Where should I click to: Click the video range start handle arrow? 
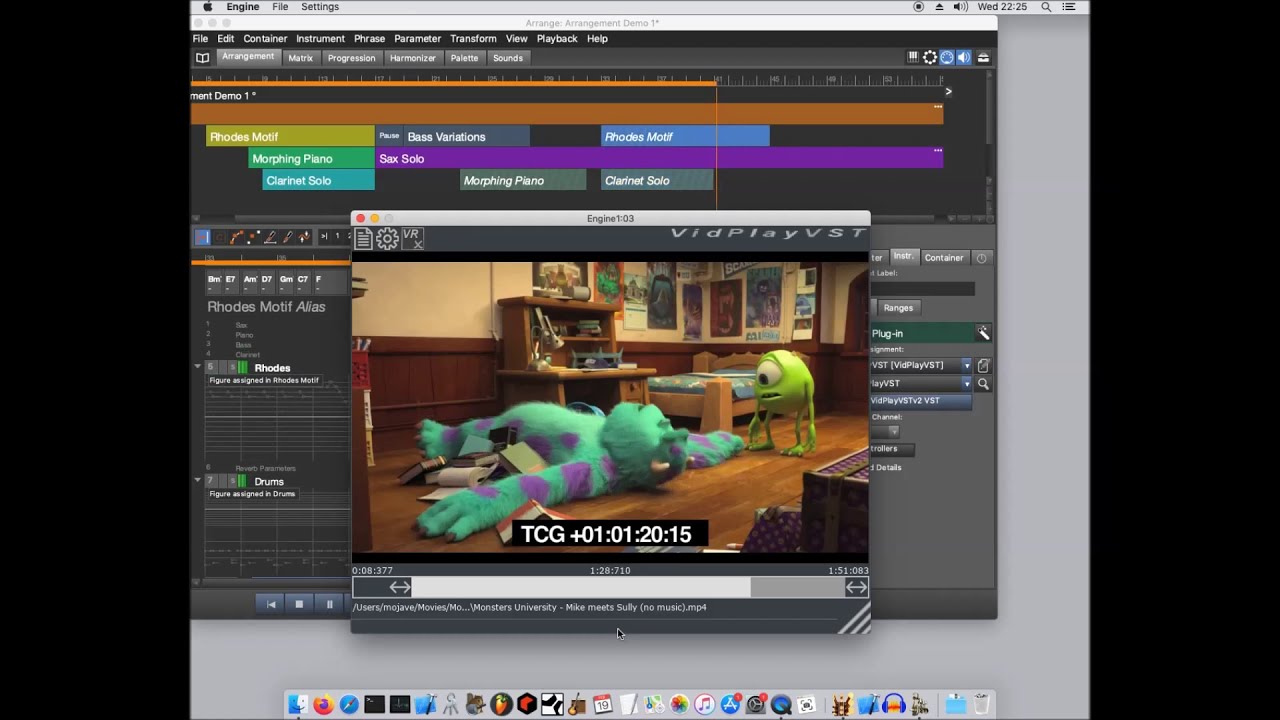tap(400, 588)
